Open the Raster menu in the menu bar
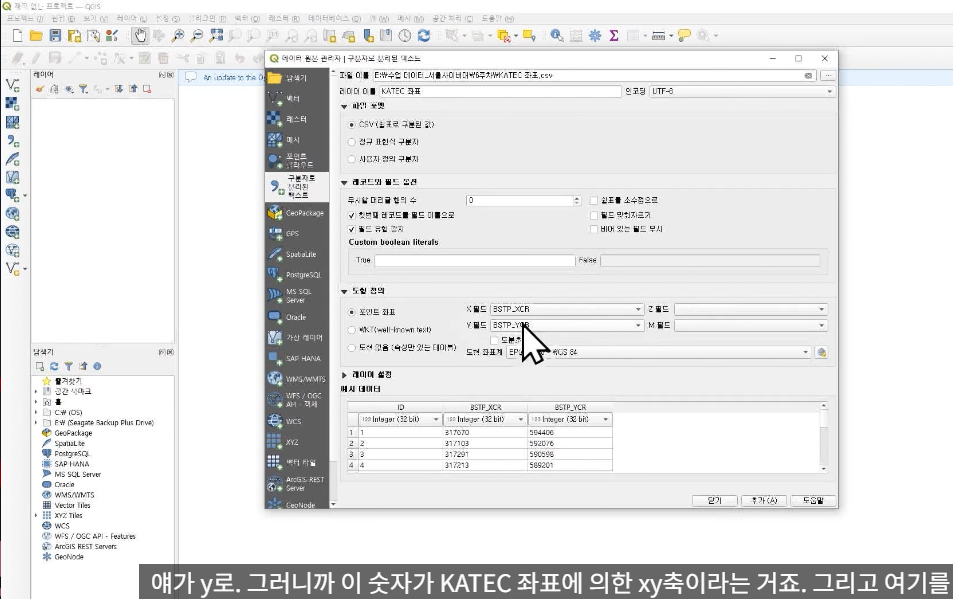953x599 pixels. pyautogui.click(x=284, y=19)
